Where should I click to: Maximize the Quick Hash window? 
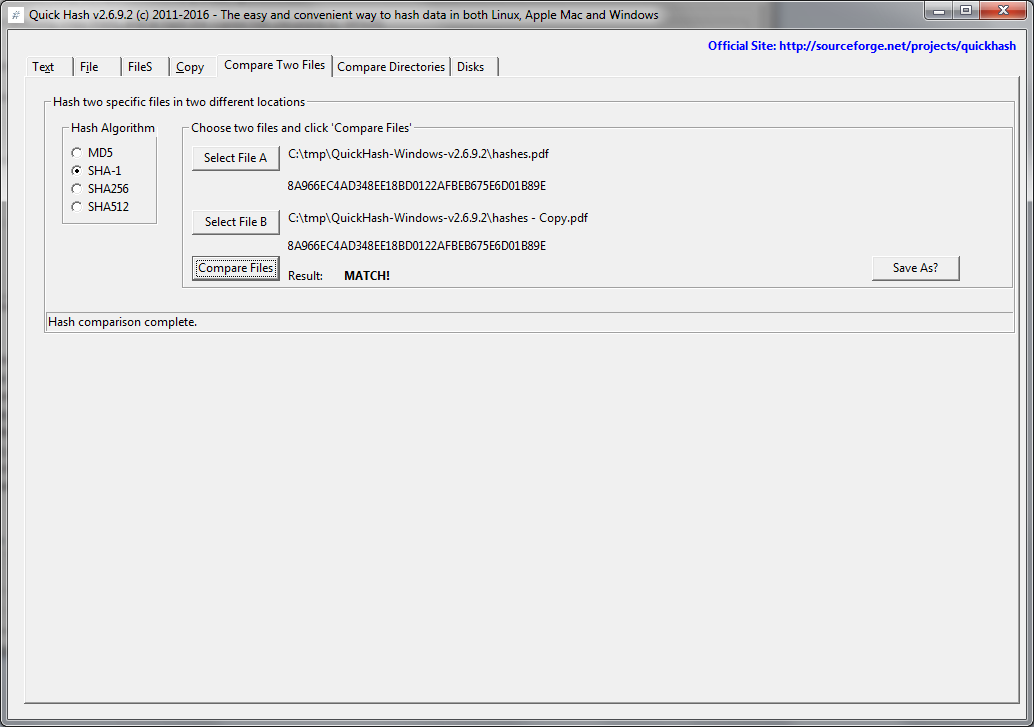coord(966,10)
